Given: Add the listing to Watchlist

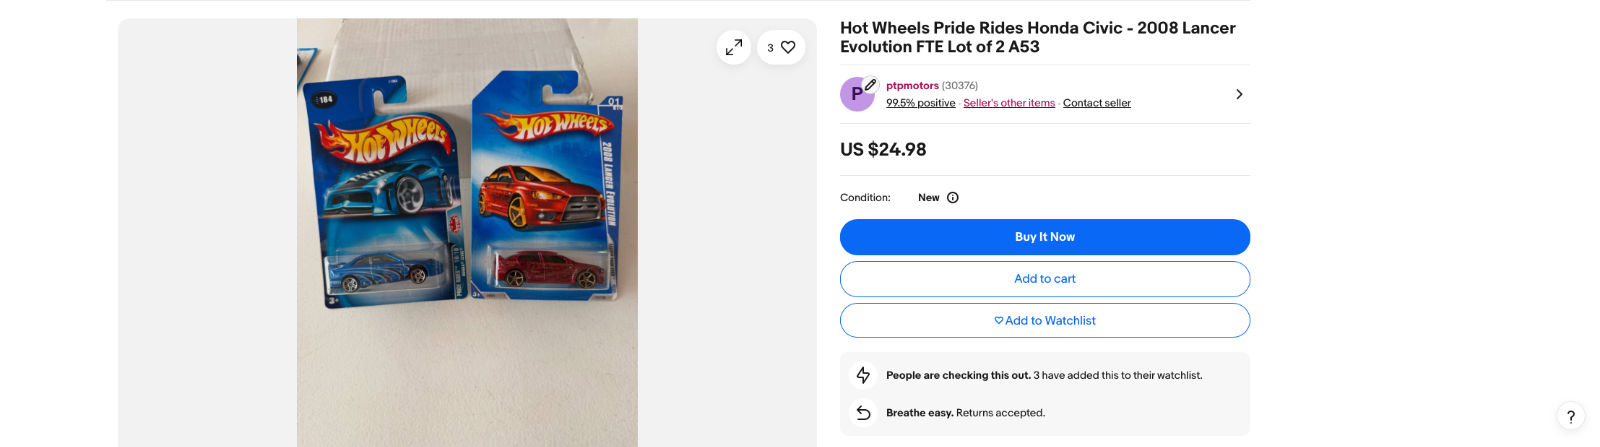Looking at the screenshot, I should [1044, 321].
